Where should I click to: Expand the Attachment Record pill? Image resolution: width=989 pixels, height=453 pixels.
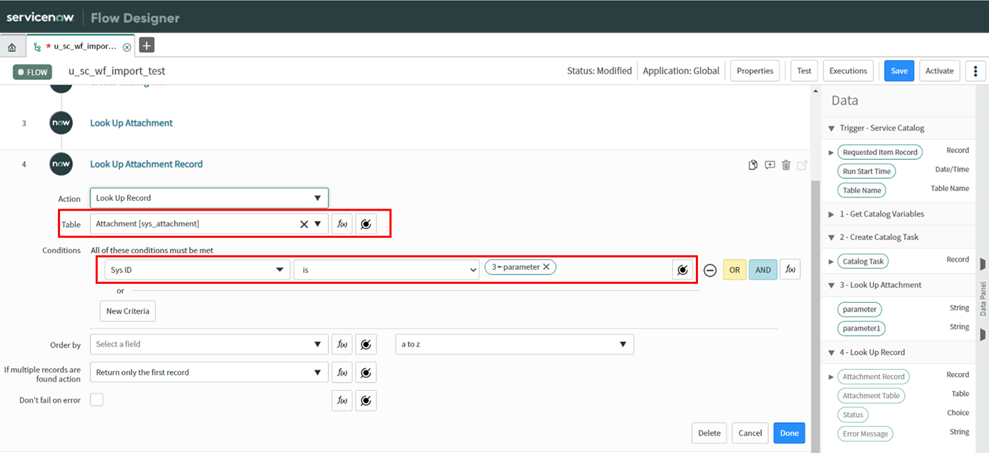pos(831,377)
